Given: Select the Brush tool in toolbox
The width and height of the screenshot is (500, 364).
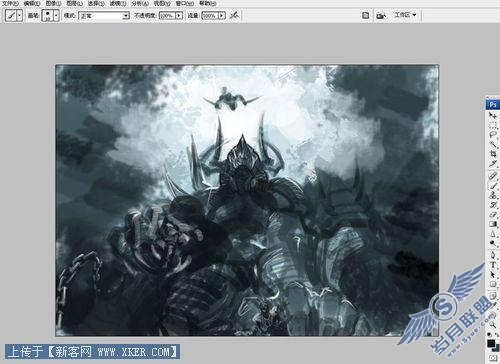Looking at the screenshot, I should (x=493, y=185).
